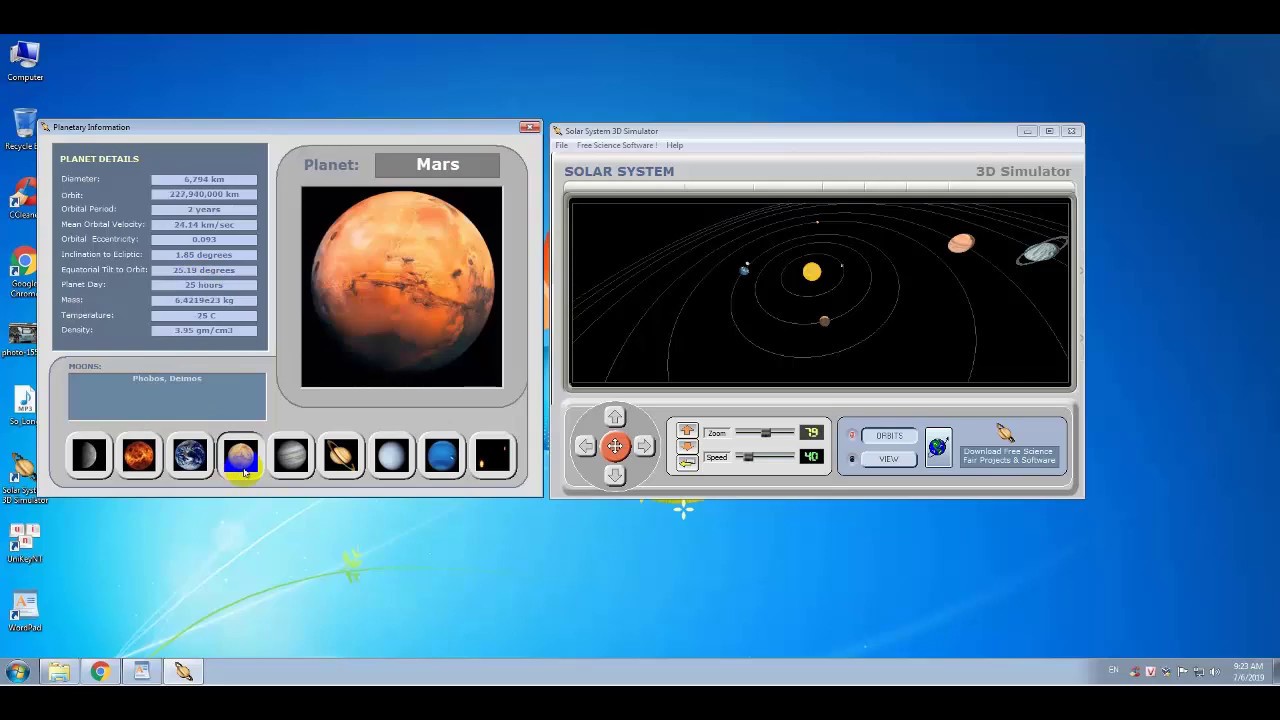Toggle the indicator light beside VIEW
The width and height of the screenshot is (1280, 720).
(x=852, y=459)
